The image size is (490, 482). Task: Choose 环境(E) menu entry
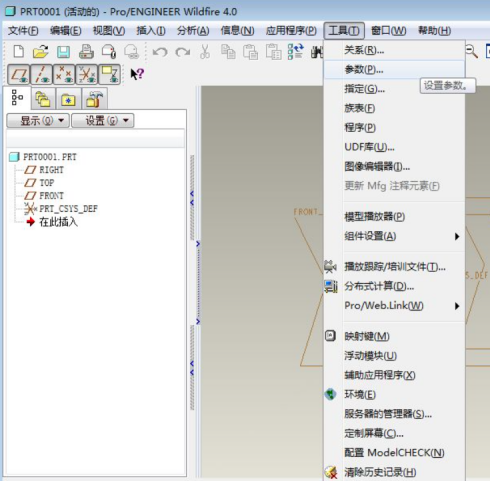click(x=394, y=394)
